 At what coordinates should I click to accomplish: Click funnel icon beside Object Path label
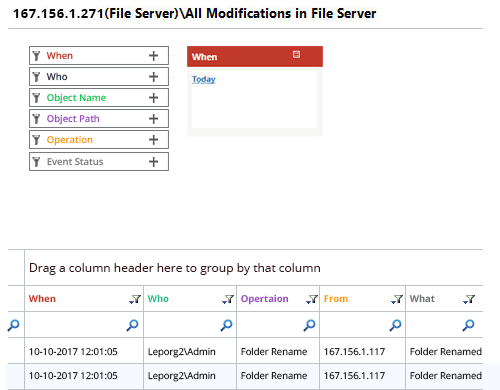[36, 119]
